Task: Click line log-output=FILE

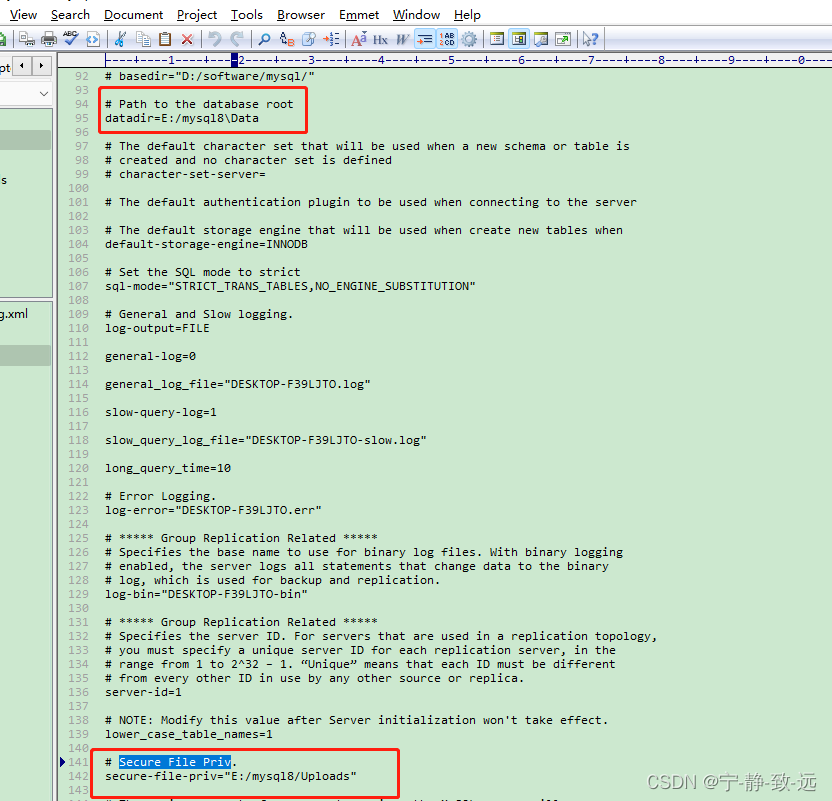Action: pos(157,328)
